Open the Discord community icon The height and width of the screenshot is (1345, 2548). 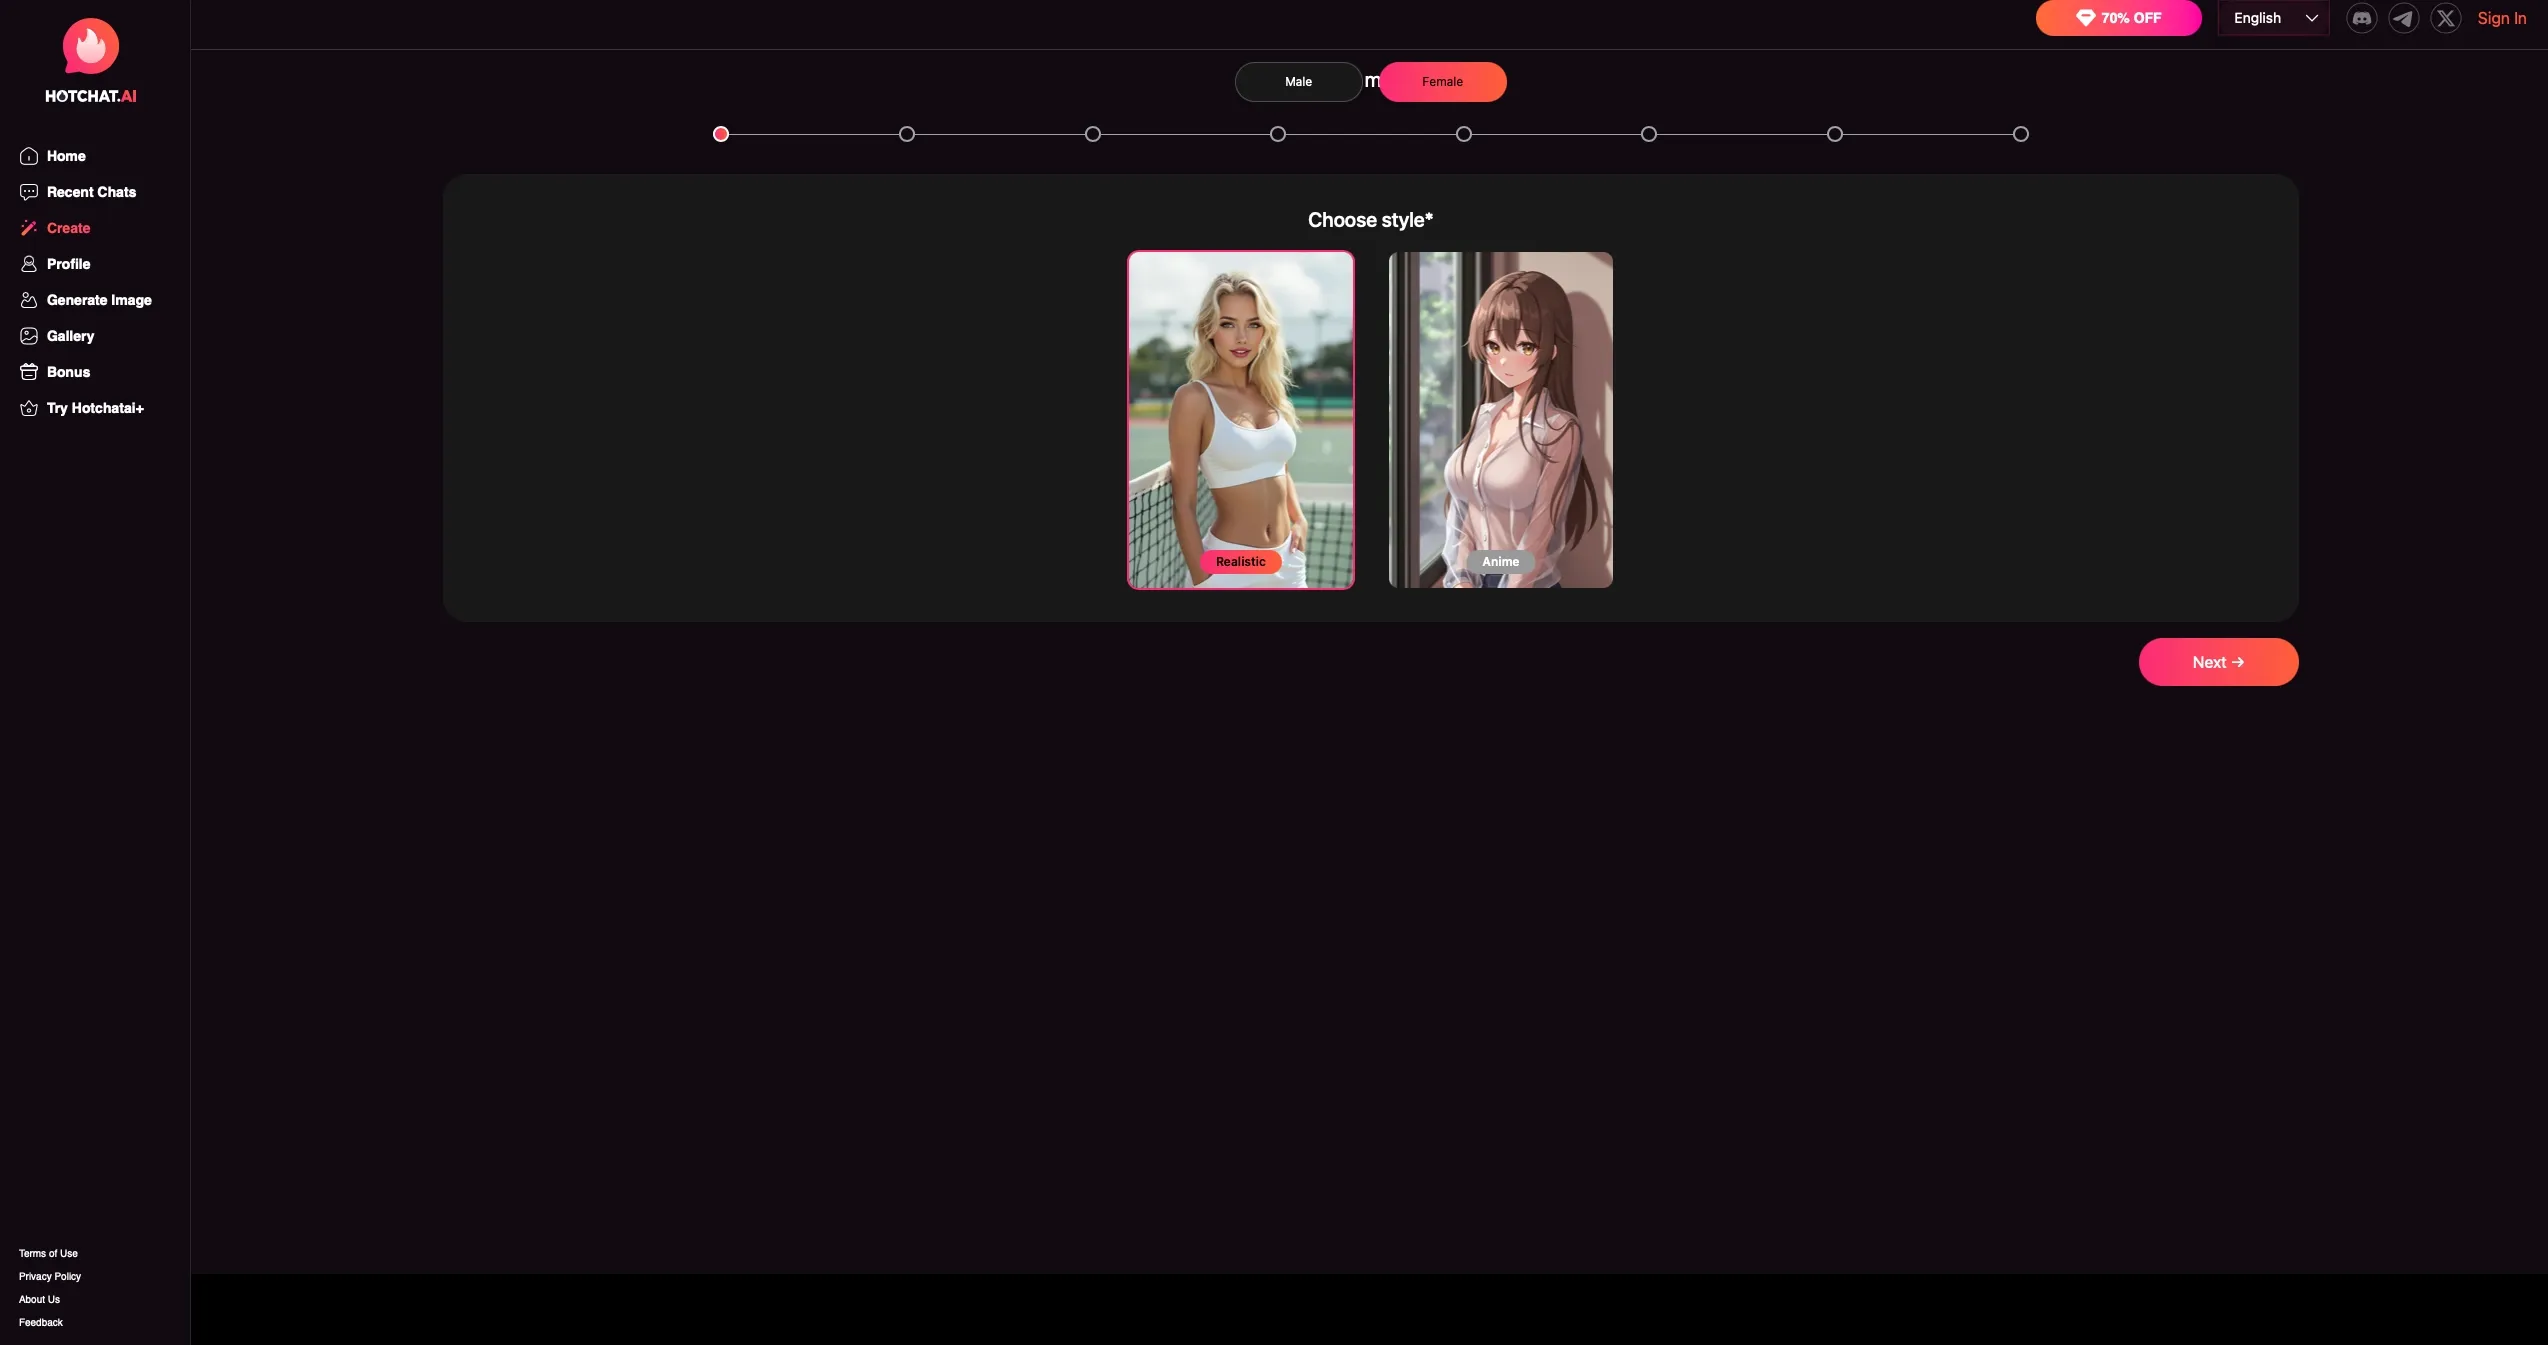[2361, 18]
